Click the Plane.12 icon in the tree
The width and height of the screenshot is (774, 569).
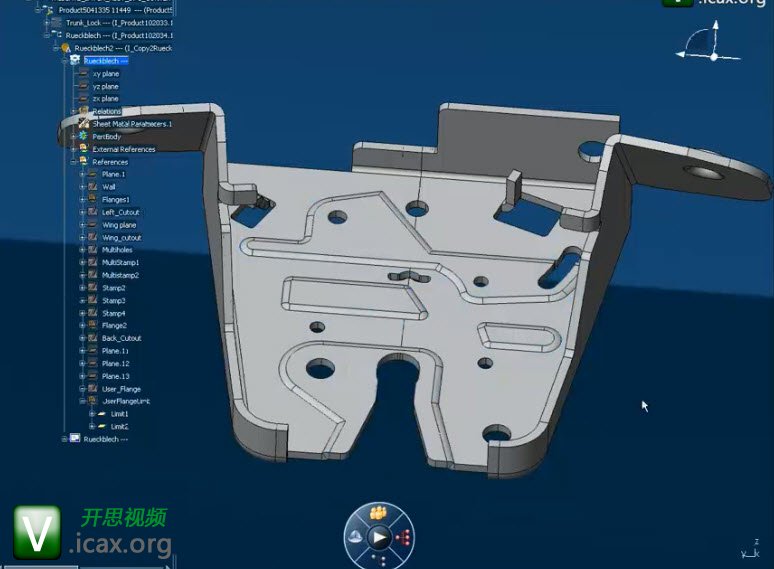(92, 363)
